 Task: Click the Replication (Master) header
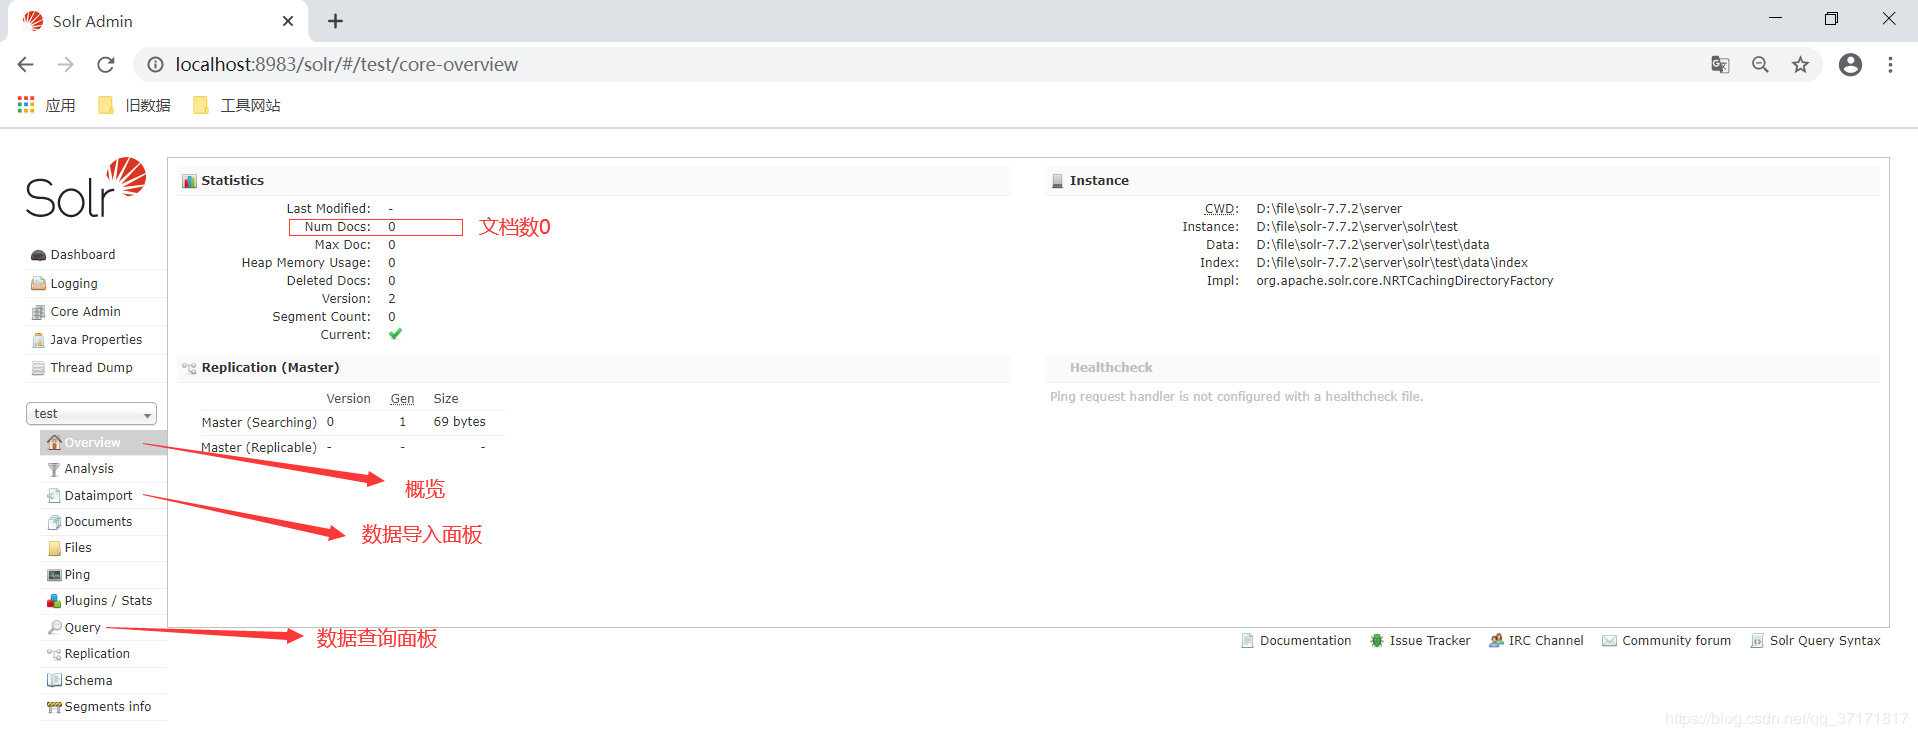[x=270, y=368]
